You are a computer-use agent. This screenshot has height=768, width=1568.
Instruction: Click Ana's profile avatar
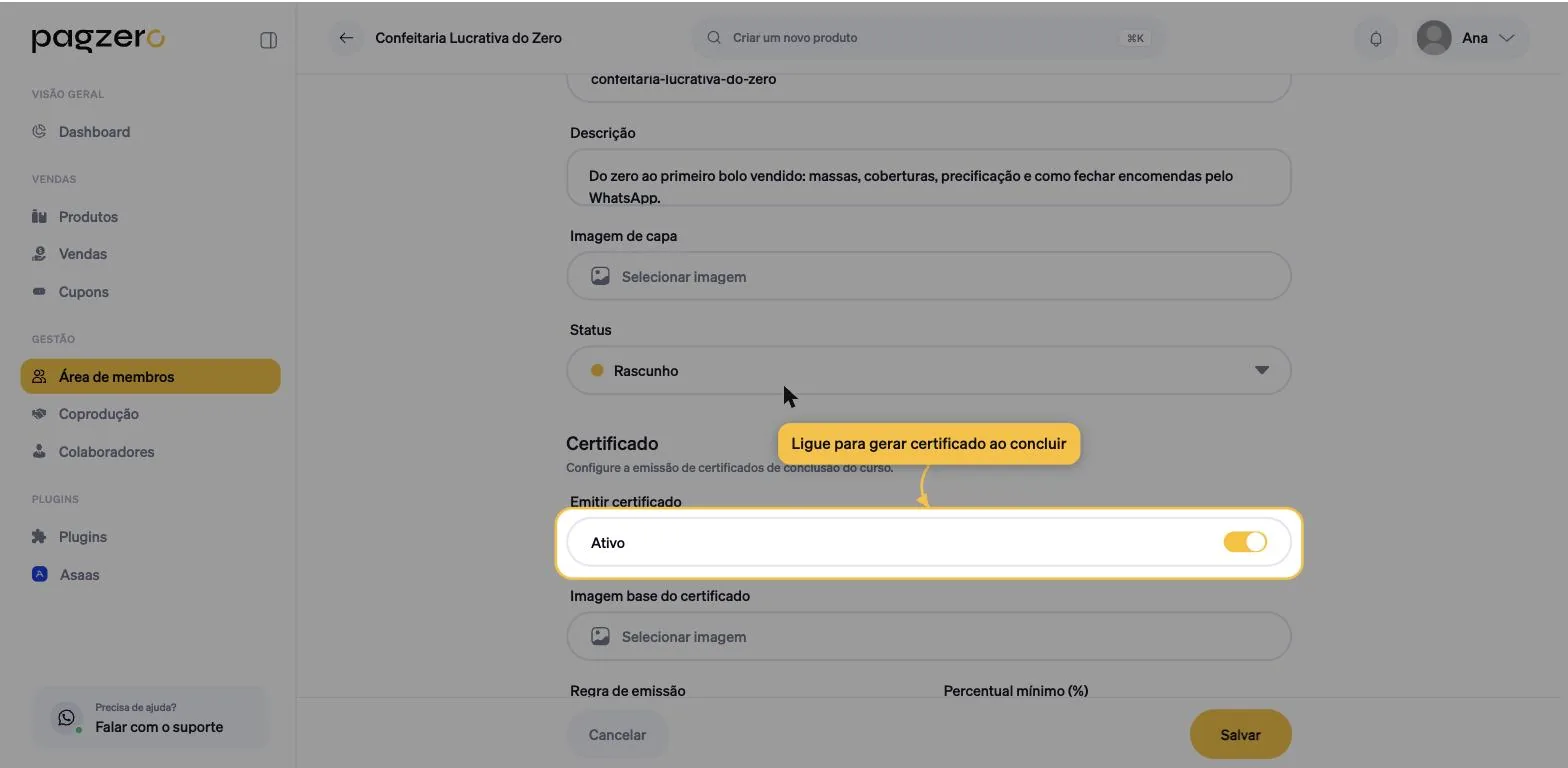[1434, 38]
